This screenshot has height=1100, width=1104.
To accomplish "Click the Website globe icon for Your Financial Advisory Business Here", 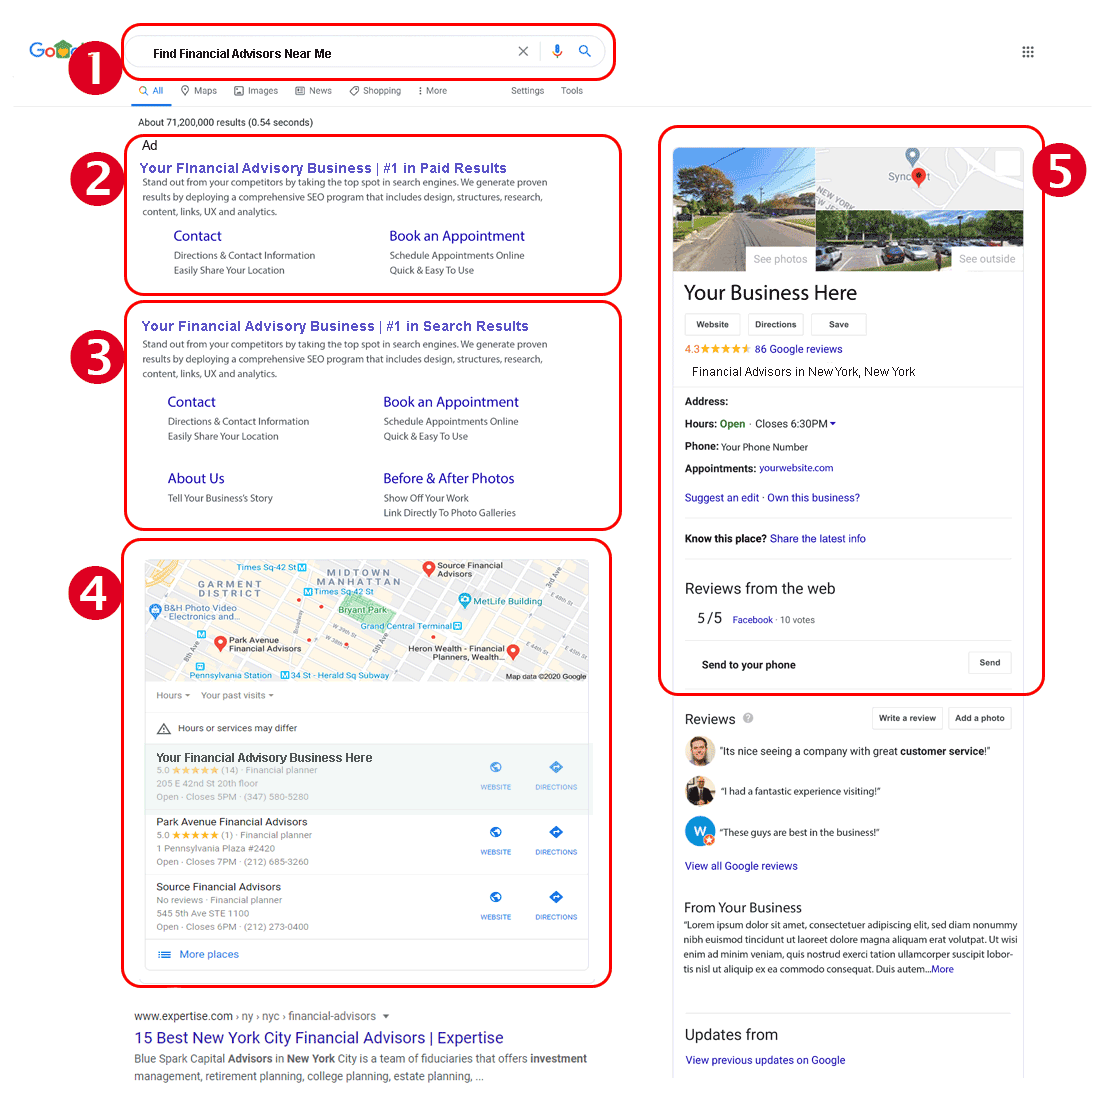I will tap(496, 768).
